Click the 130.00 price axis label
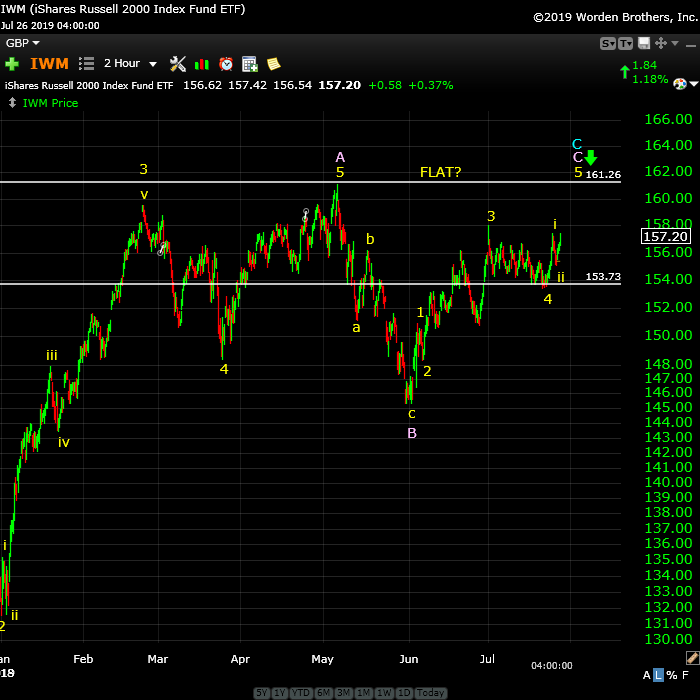 (x=668, y=639)
